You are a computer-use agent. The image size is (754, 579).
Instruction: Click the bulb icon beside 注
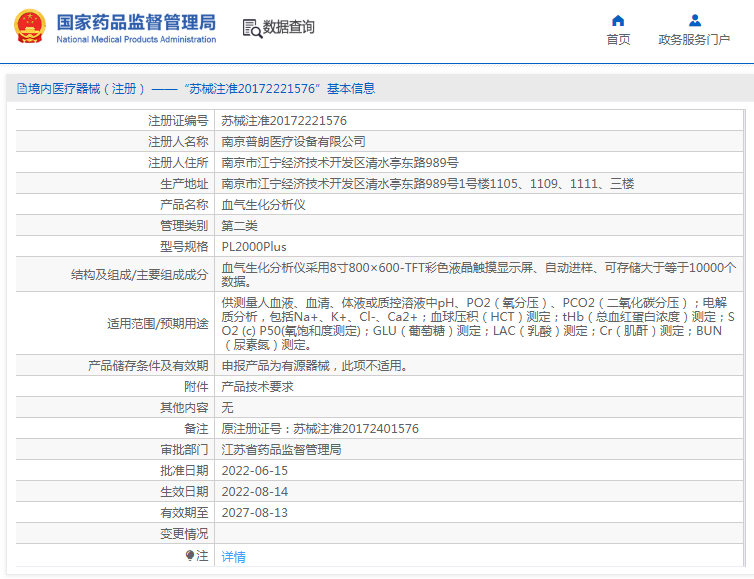click(x=190, y=555)
